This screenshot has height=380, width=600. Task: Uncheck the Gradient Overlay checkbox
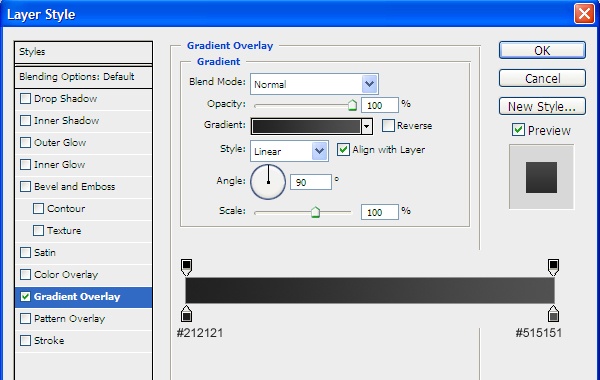[25, 297]
